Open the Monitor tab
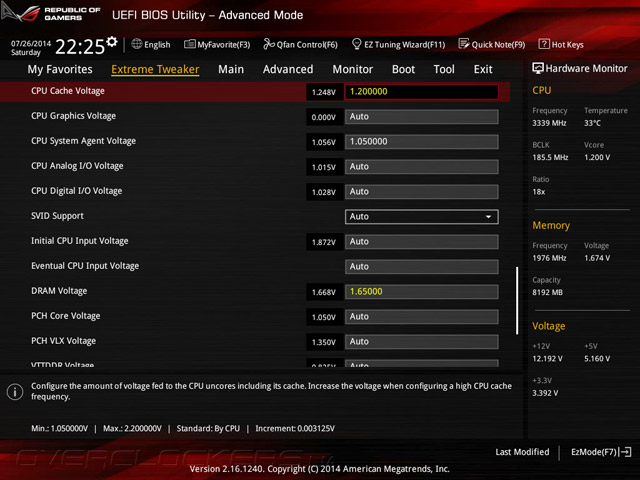 point(353,69)
